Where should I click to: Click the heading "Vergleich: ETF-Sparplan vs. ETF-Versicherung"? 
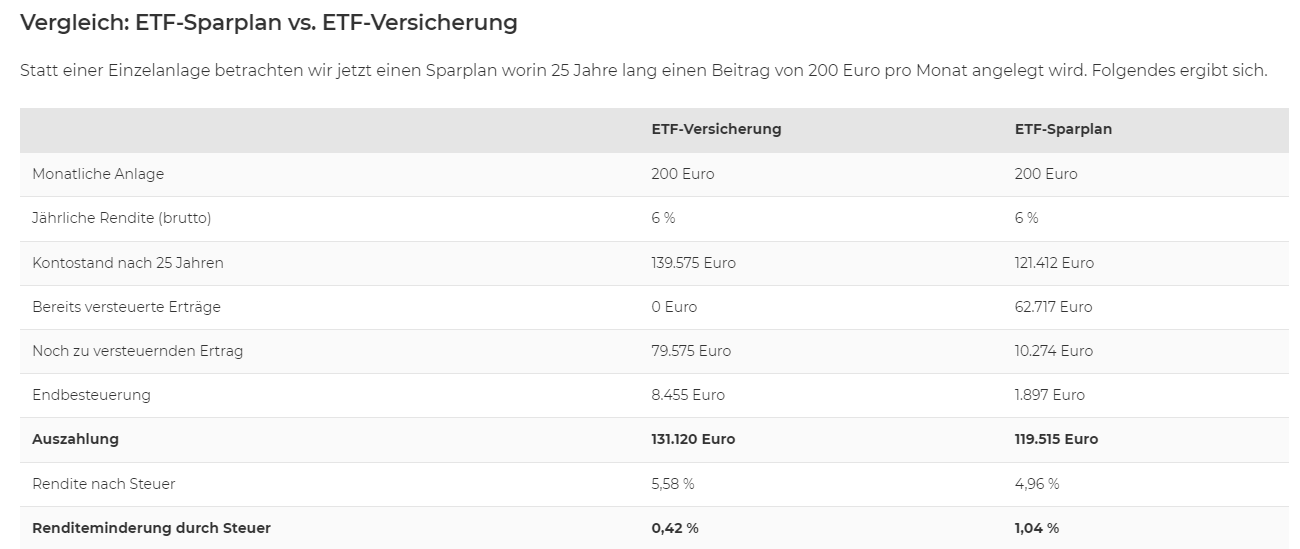click(268, 22)
